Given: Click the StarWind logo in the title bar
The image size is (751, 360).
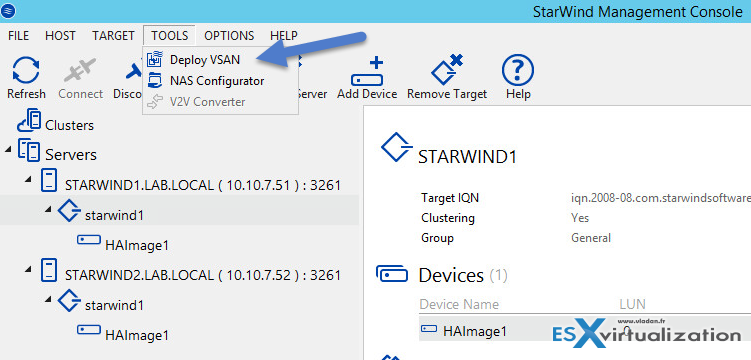Looking at the screenshot, I should 8,10.
